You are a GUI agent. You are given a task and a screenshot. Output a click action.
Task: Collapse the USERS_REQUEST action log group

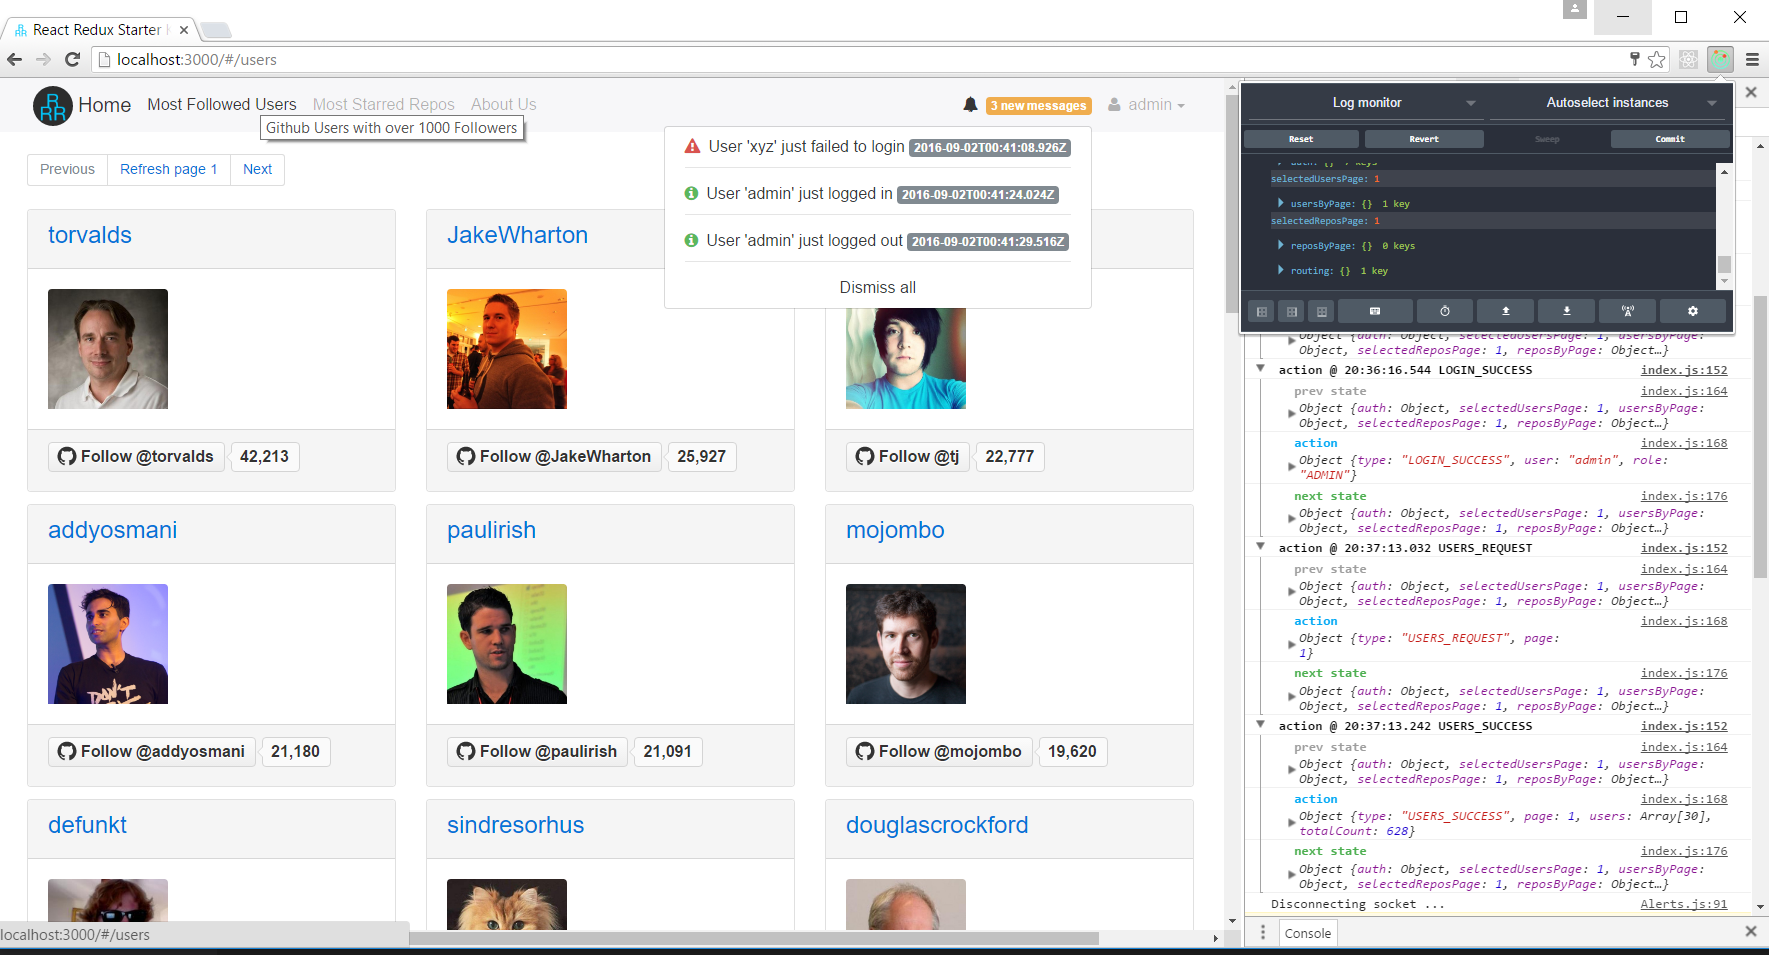(x=1261, y=547)
